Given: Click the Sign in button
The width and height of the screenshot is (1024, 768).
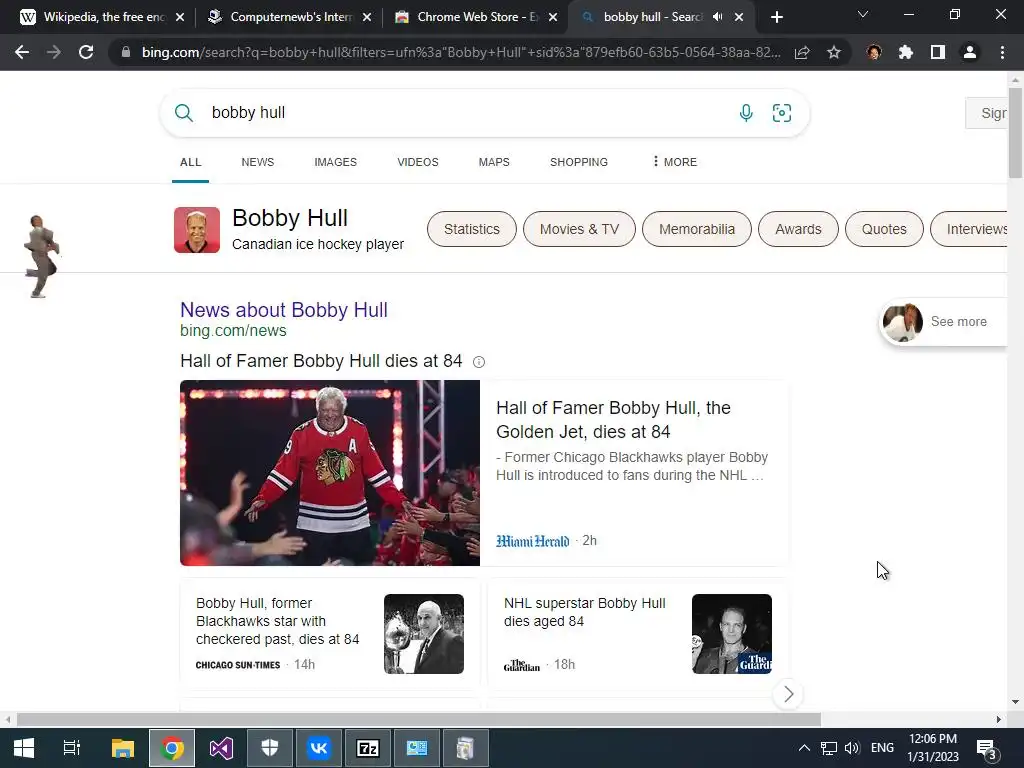Looking at the screenshot, I should [987, 113].
